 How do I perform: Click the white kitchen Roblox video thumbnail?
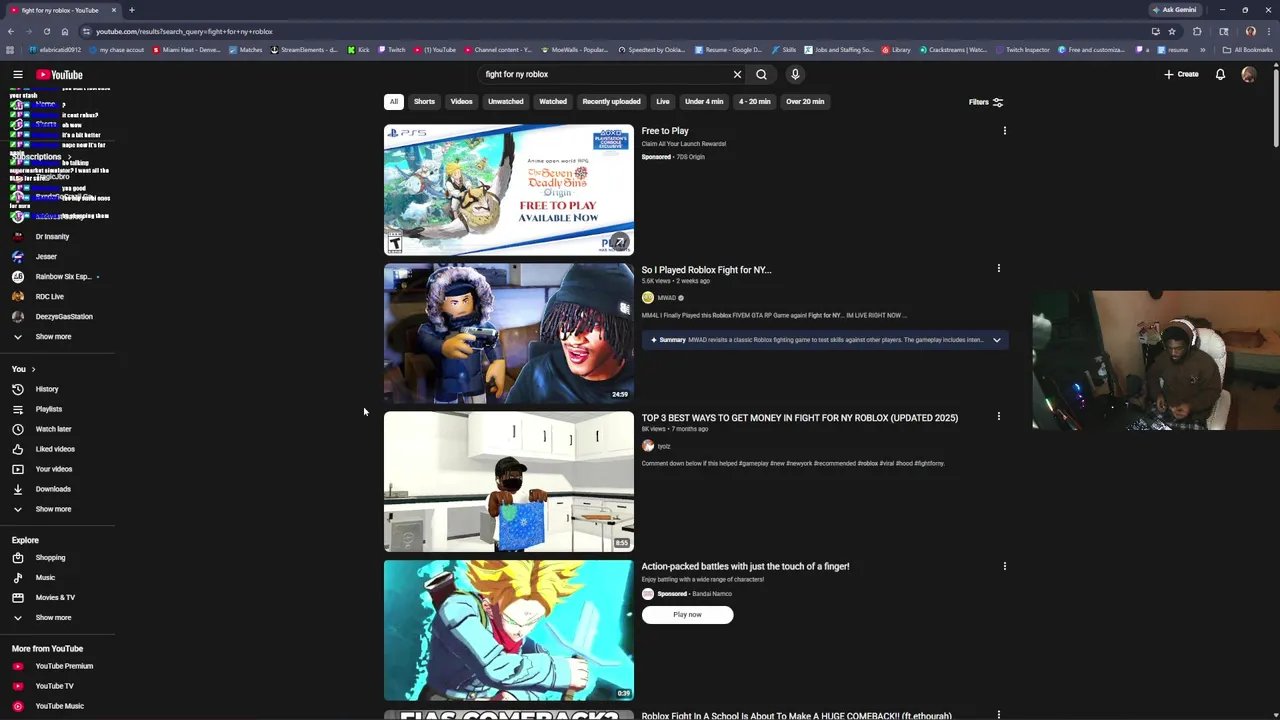[x=508, y=482]
